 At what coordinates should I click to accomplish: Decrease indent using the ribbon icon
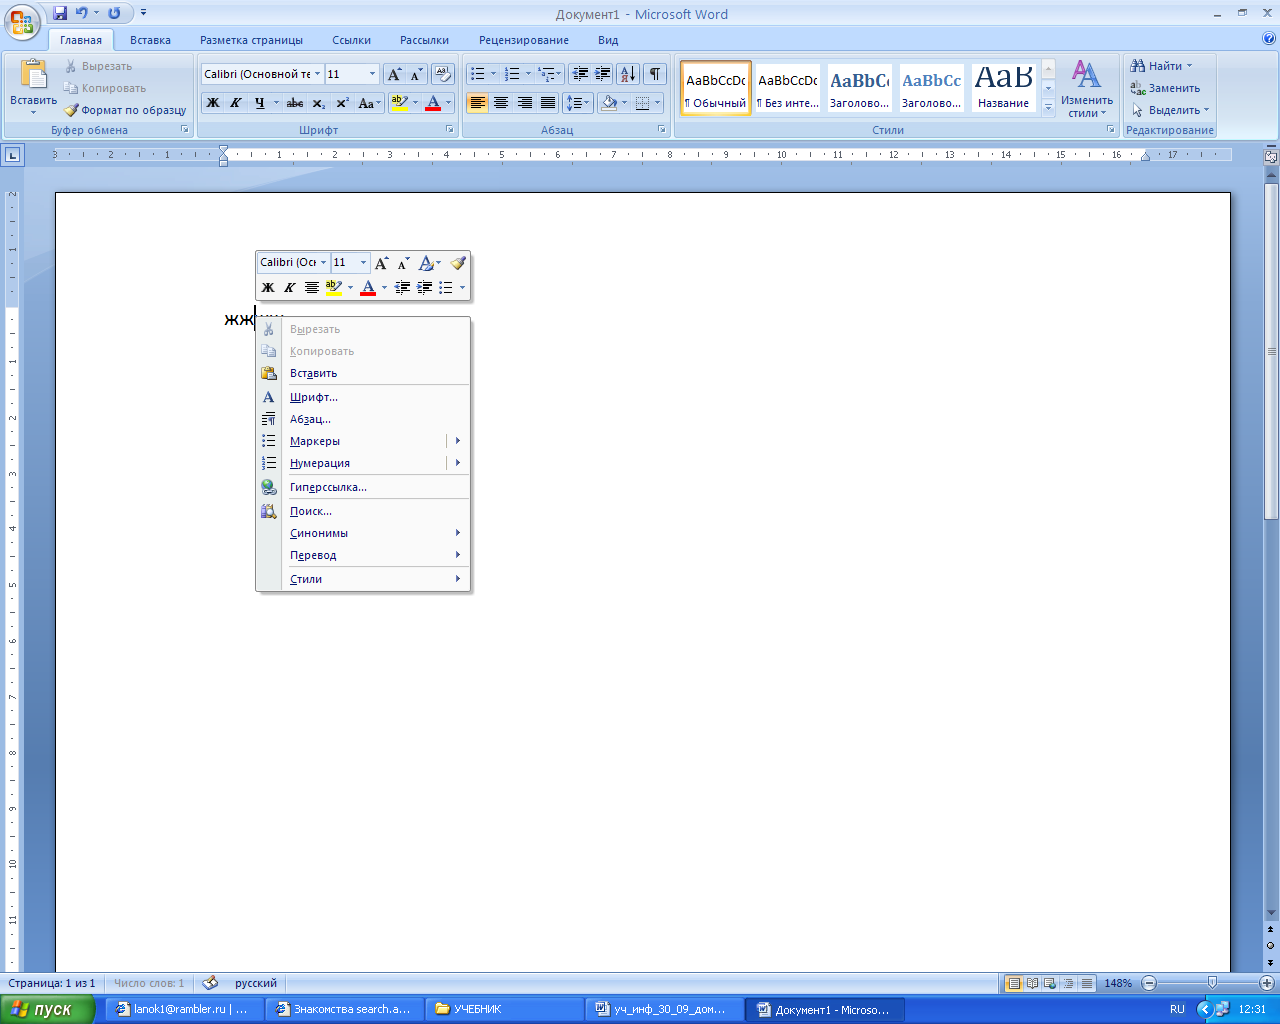[x=580, y=74]
